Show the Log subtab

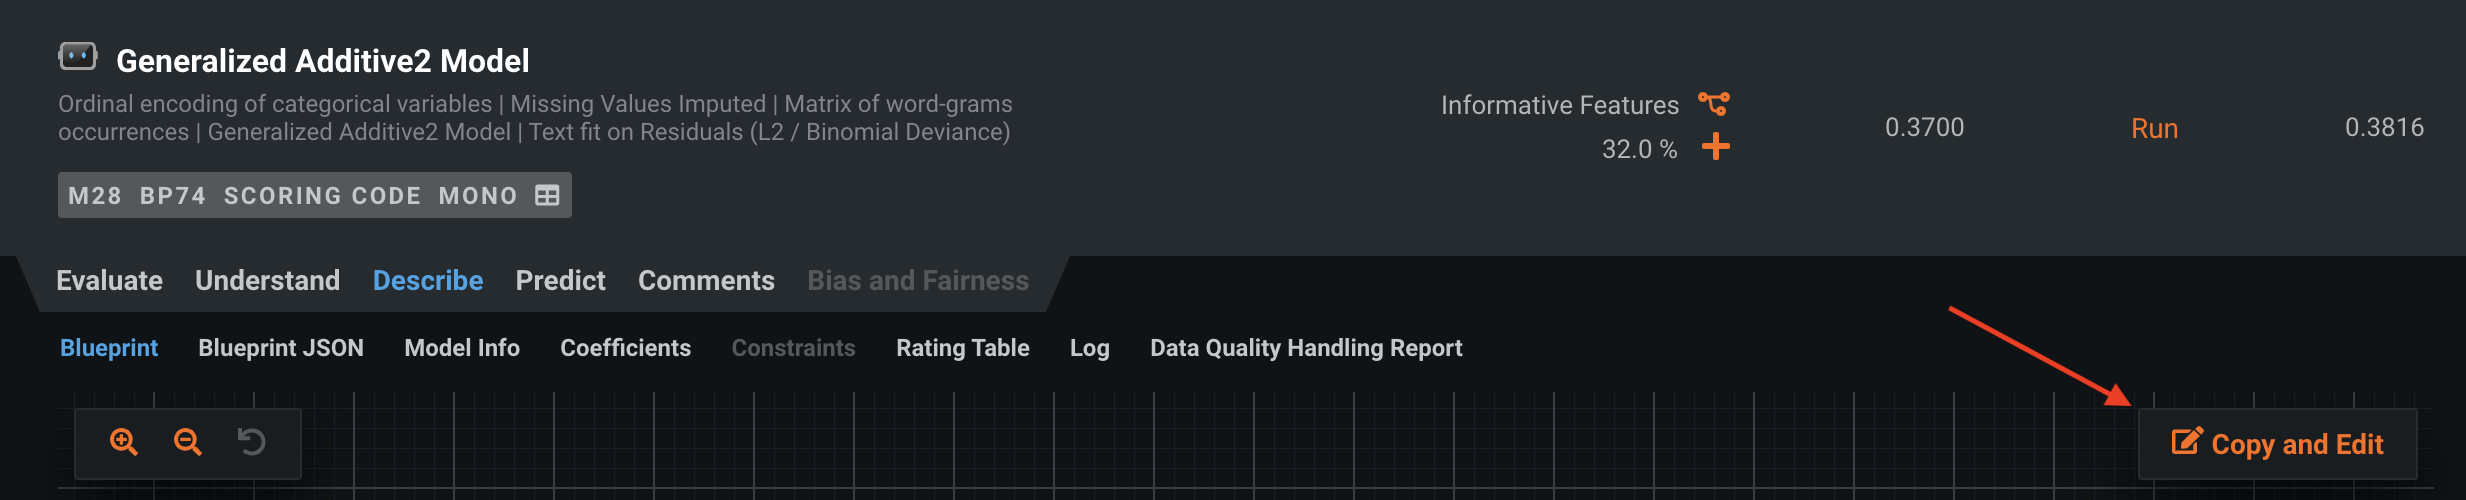[x=1089, y=348]
